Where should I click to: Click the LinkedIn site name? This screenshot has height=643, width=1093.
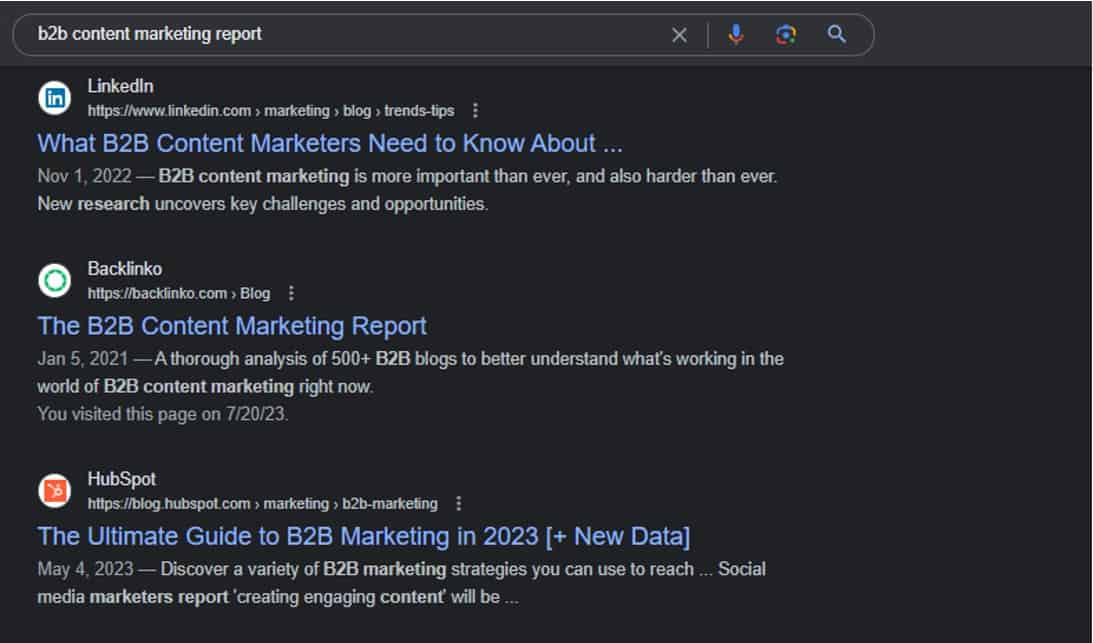(x=120, y=86)
